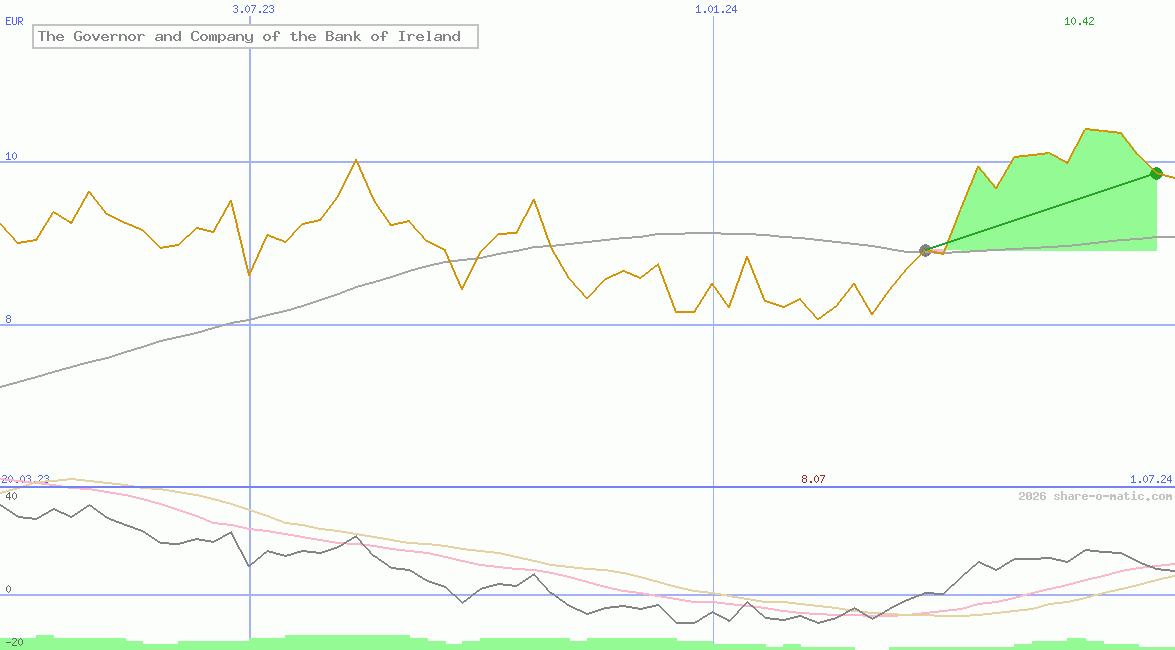This screenshot has height=650, width=1175.
Task: Click the gray dot starting the trend line
Action: click(925, 250)
